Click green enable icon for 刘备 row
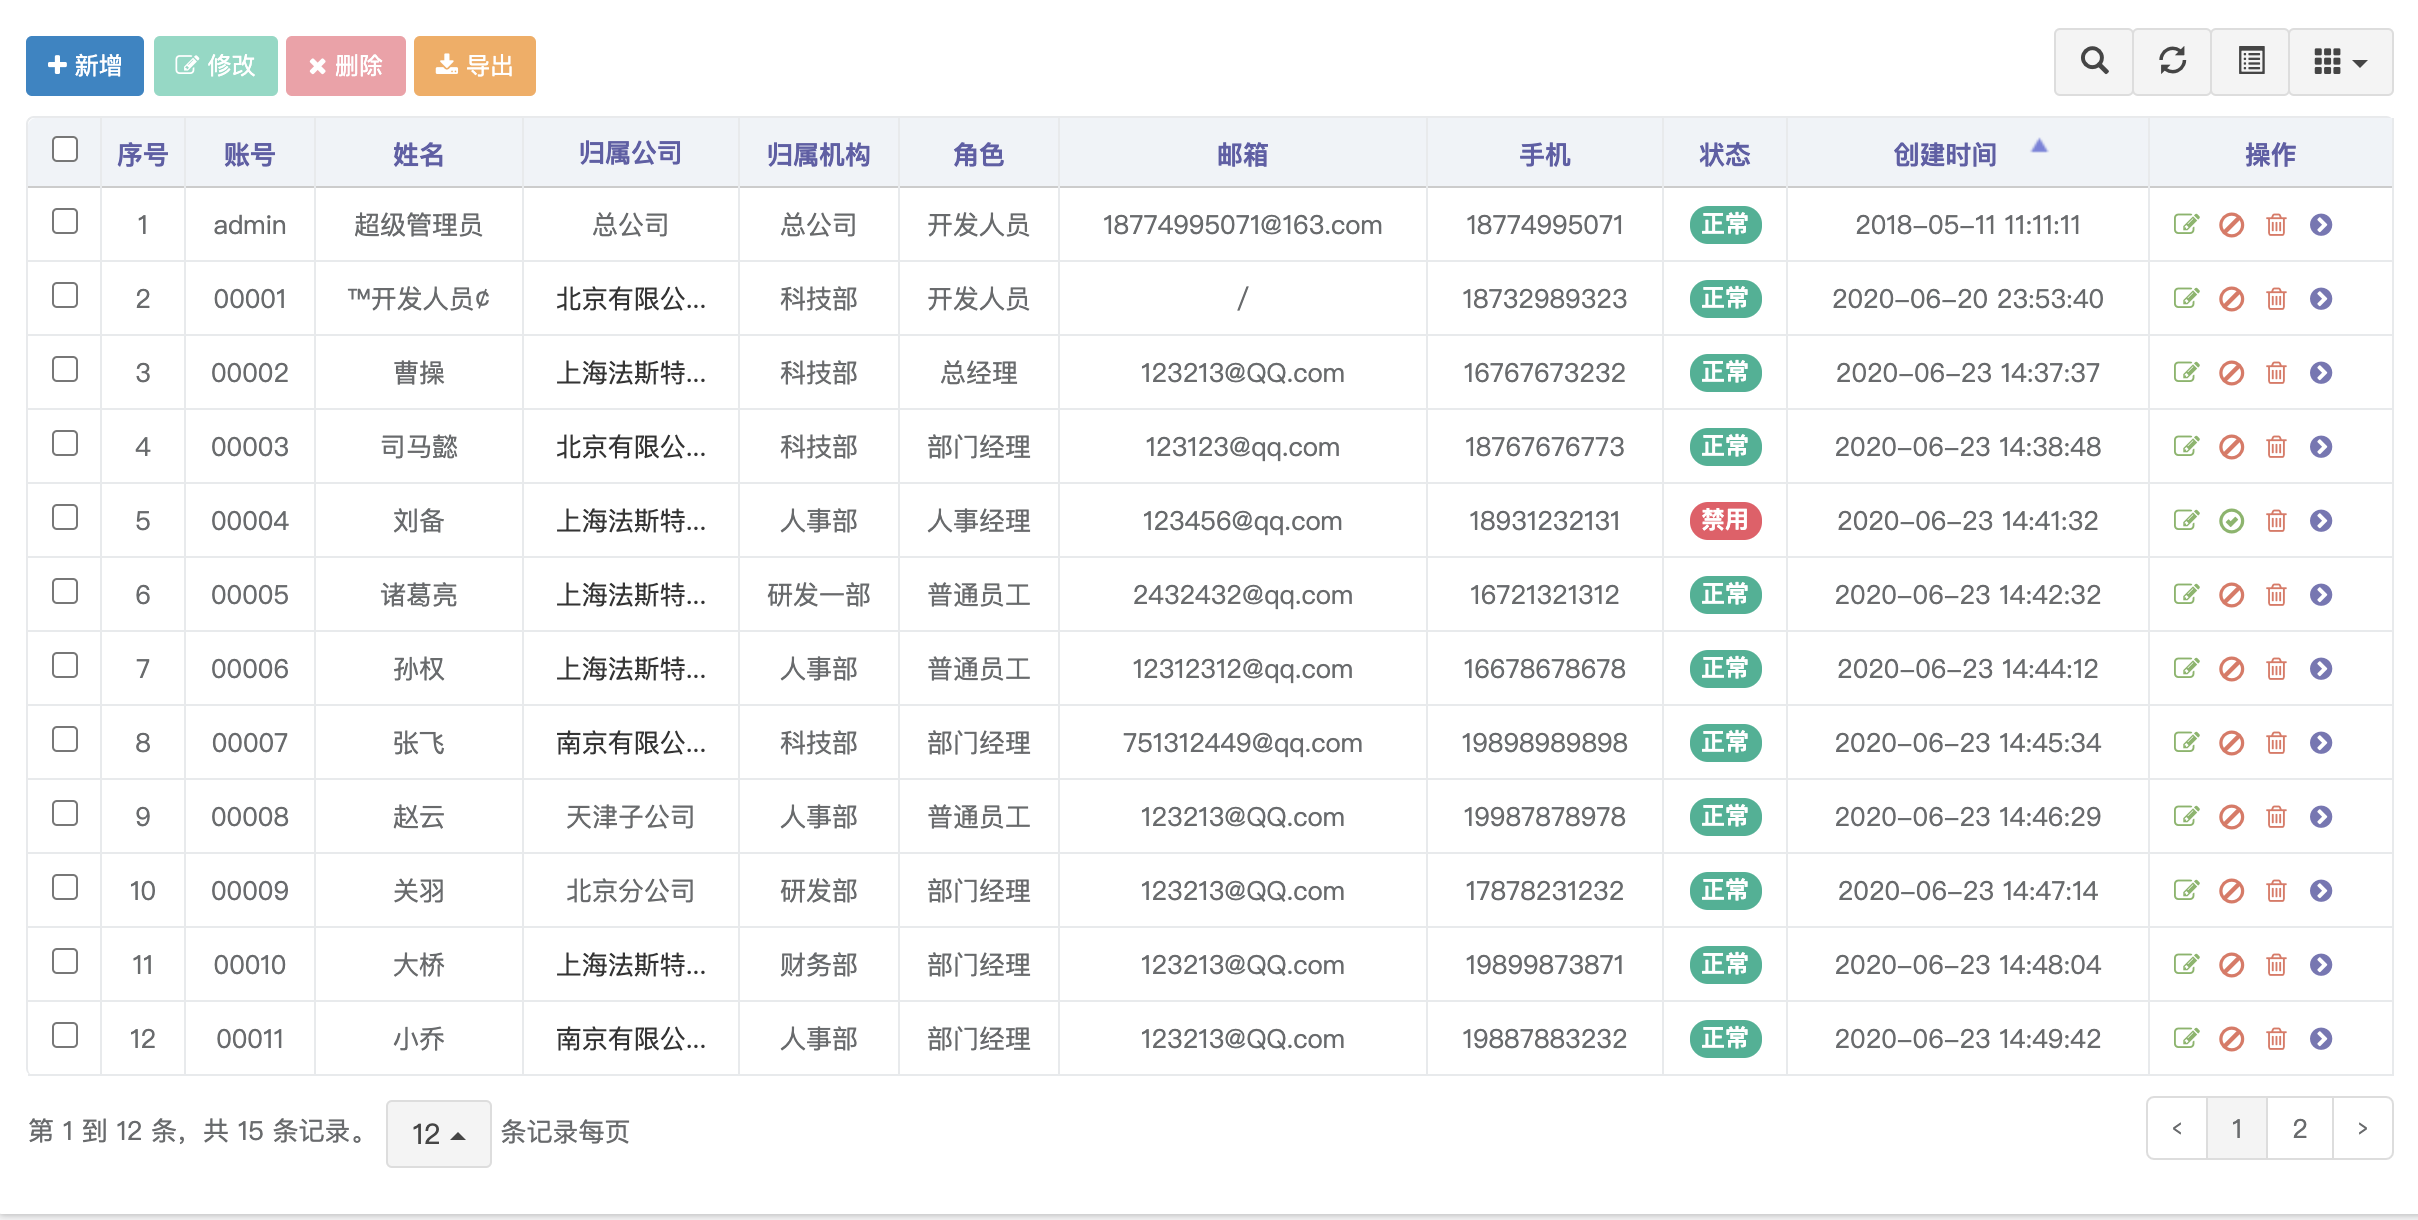 click(x=2231, y=521)
